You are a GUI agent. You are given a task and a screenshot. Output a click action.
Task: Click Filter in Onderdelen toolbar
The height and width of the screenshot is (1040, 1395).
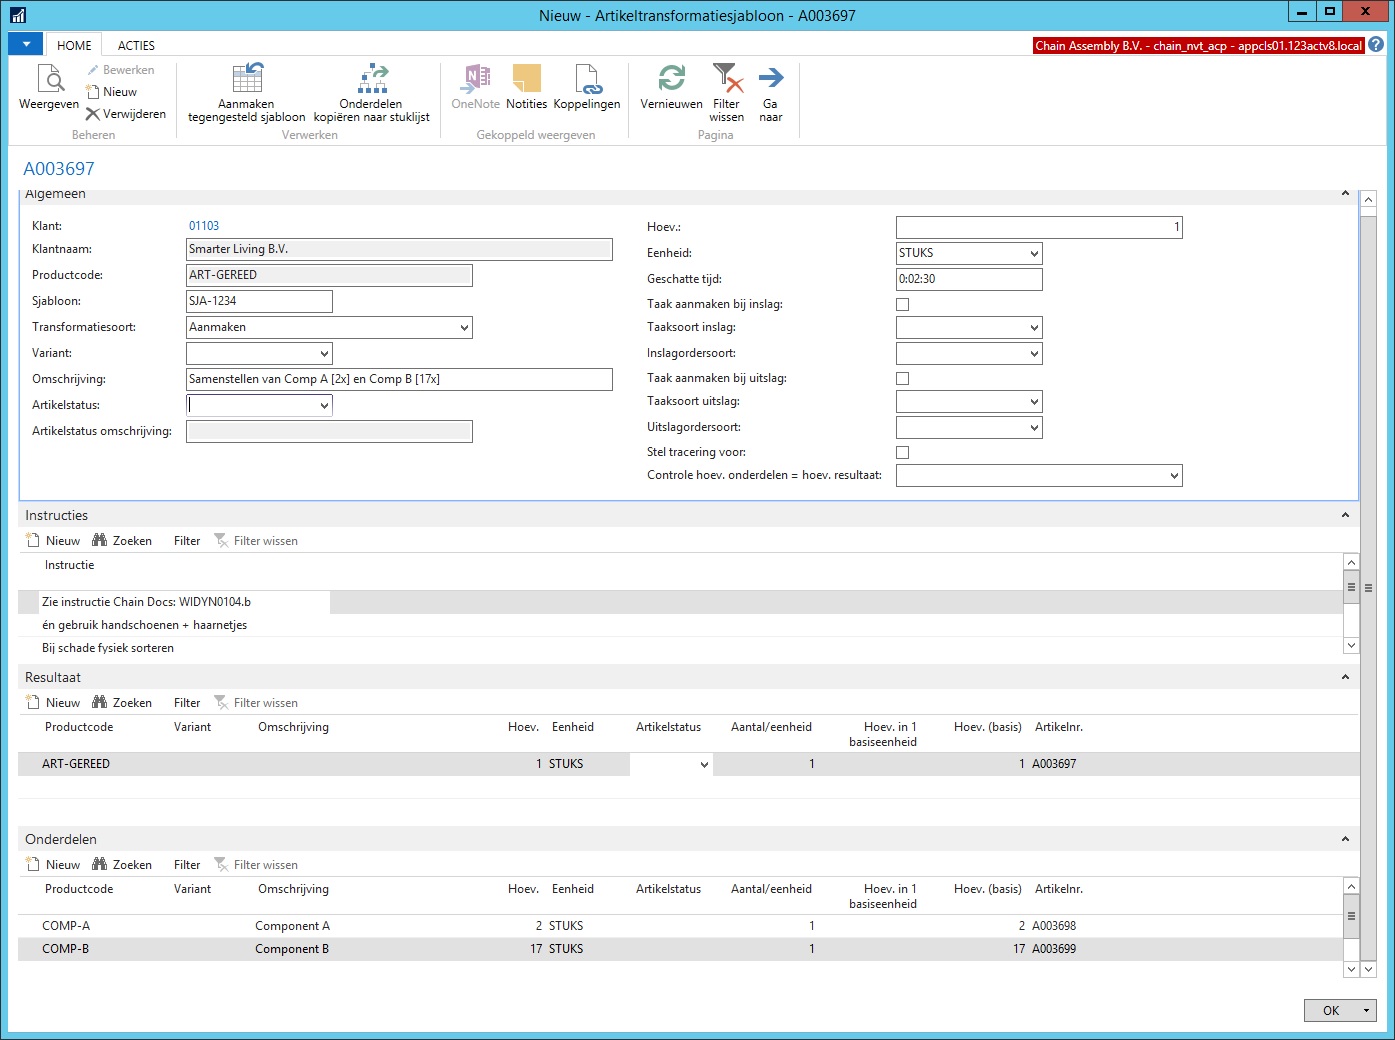[x=187, y=865]
